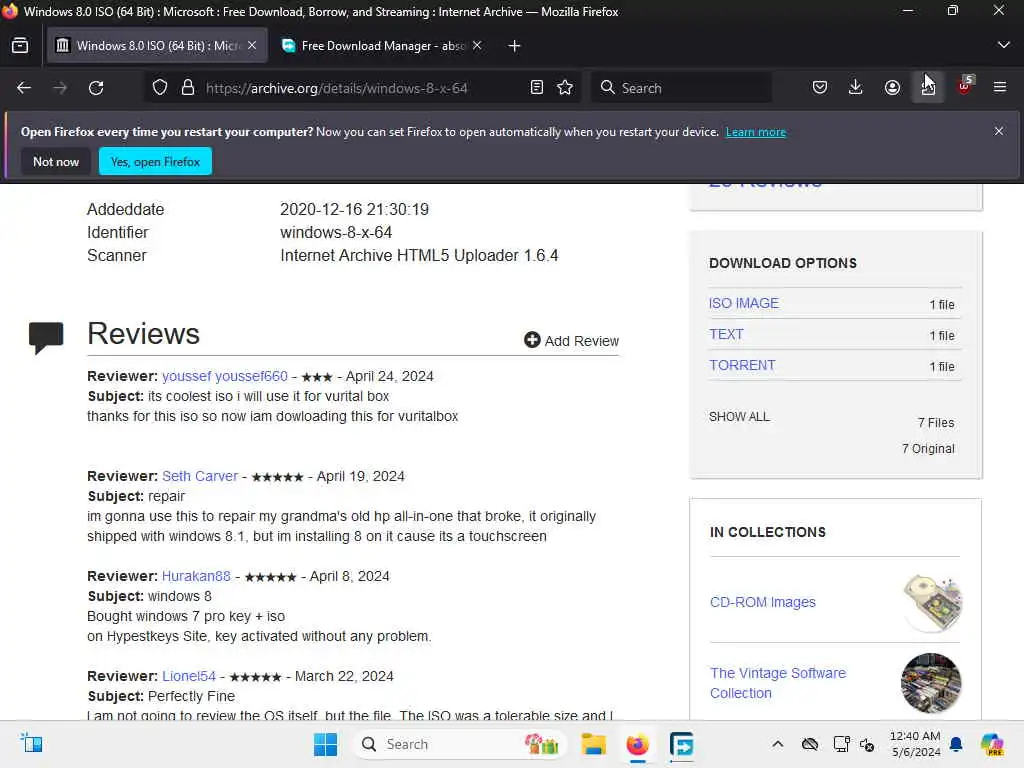This screenshot has width=1024, height=768.
Task: Open the CD-ROM Images collection link
Action: coord(763,602)
